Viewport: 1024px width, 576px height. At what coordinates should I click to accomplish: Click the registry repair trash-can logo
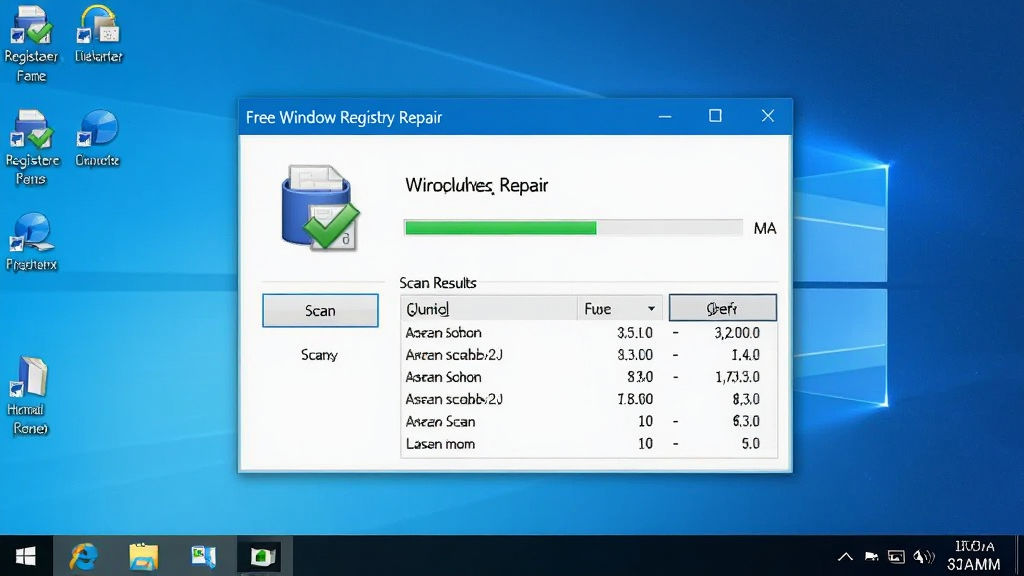pyautogui.click(x=320, y=208)
